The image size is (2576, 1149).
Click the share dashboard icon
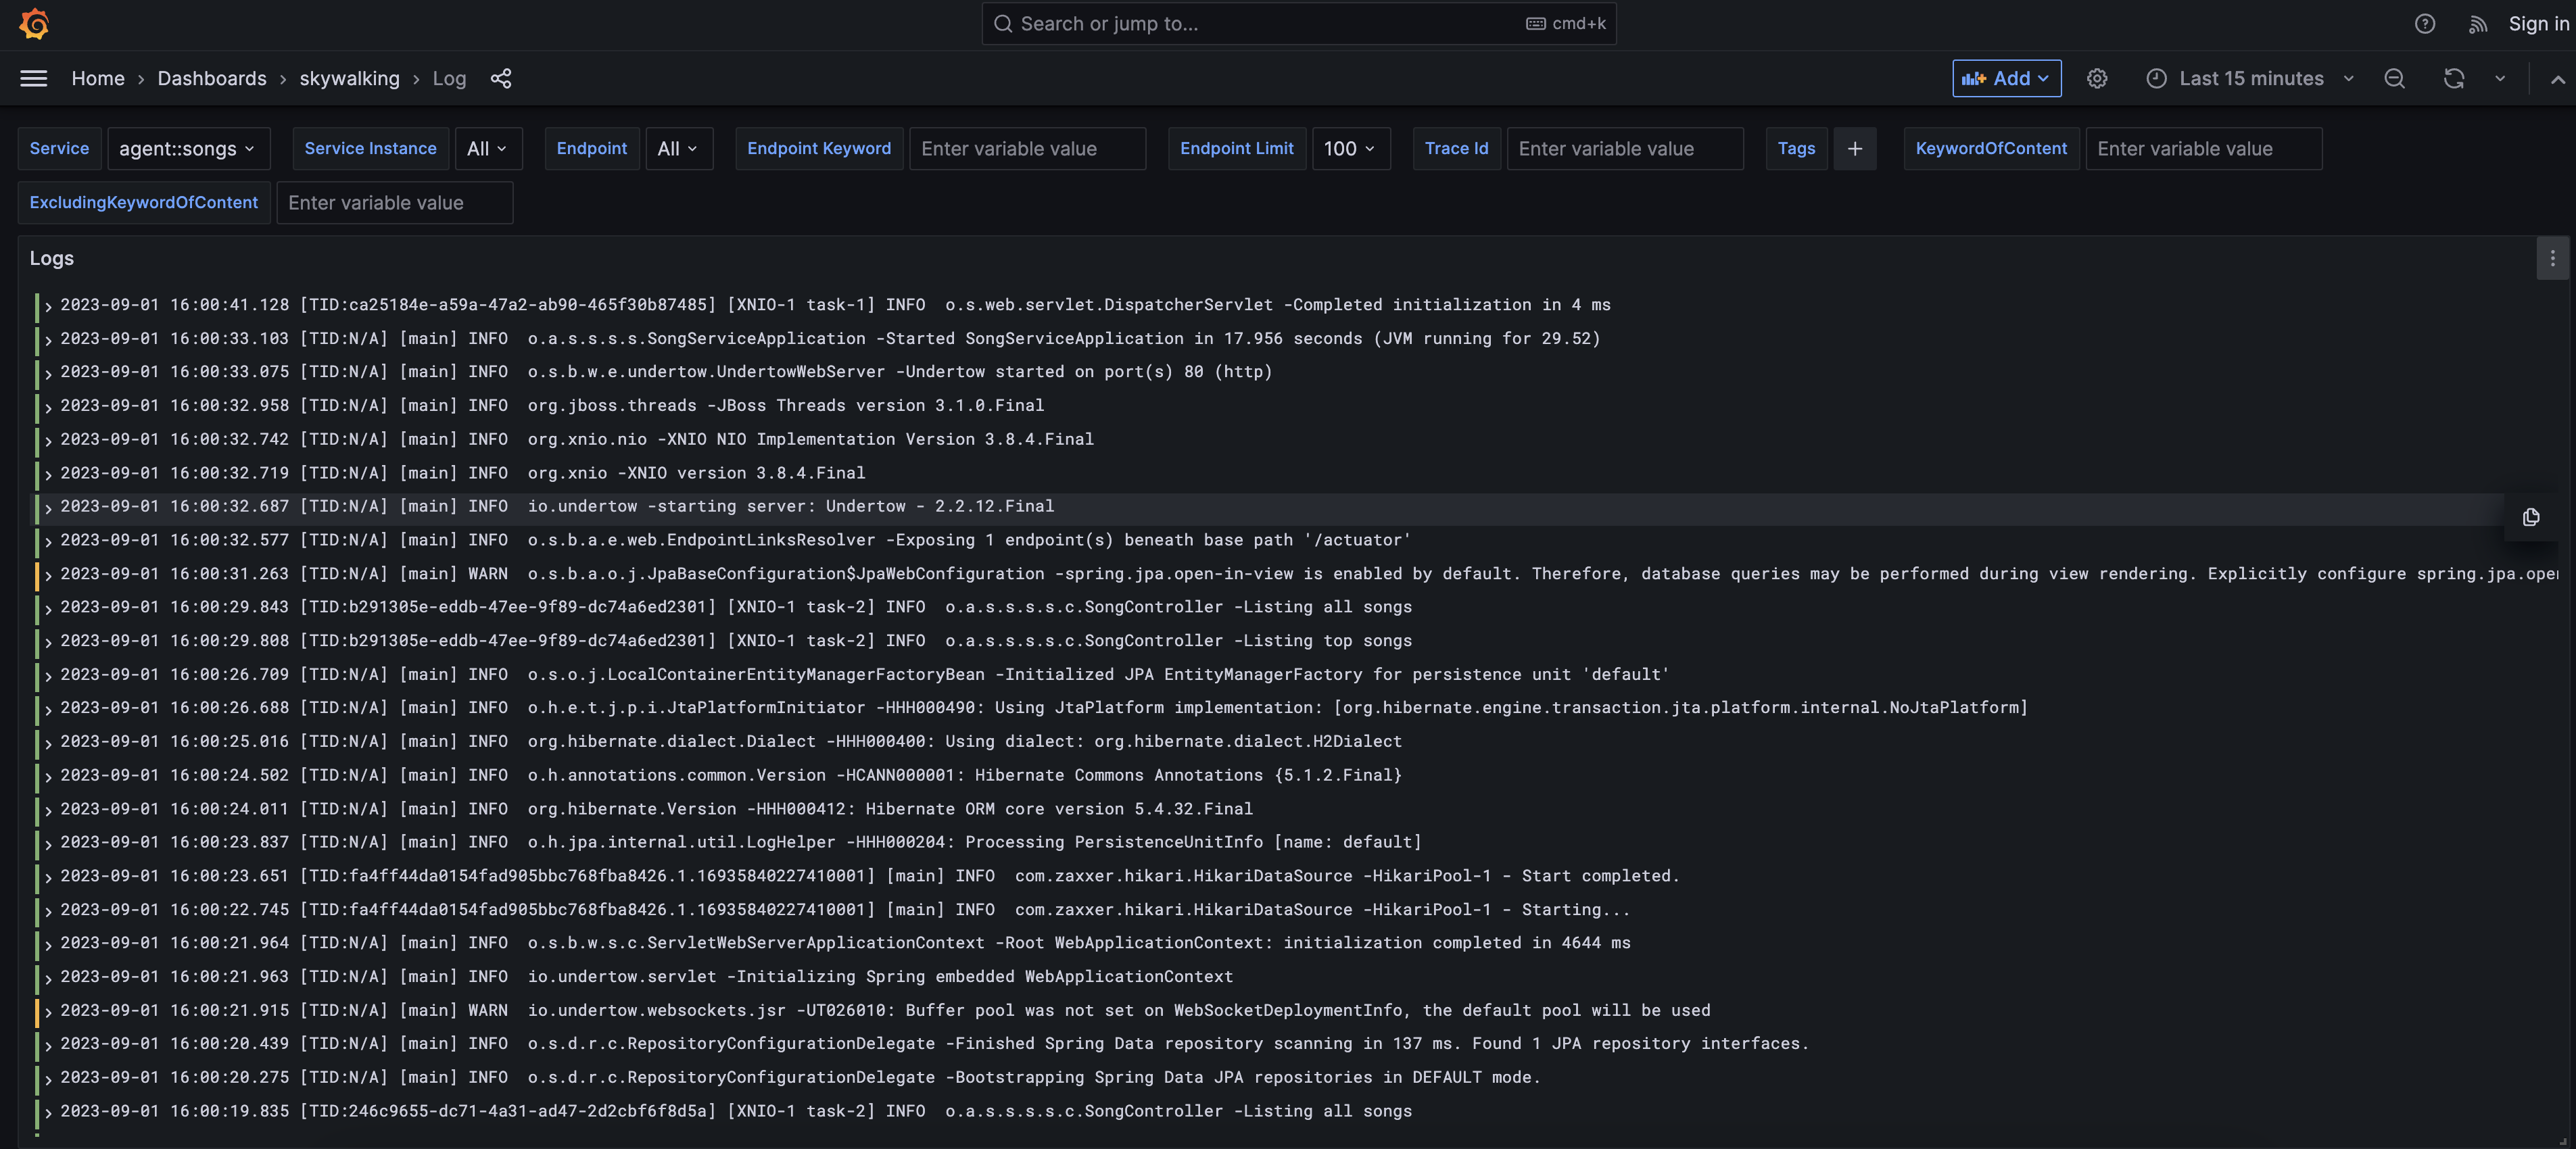pos(501,78)
